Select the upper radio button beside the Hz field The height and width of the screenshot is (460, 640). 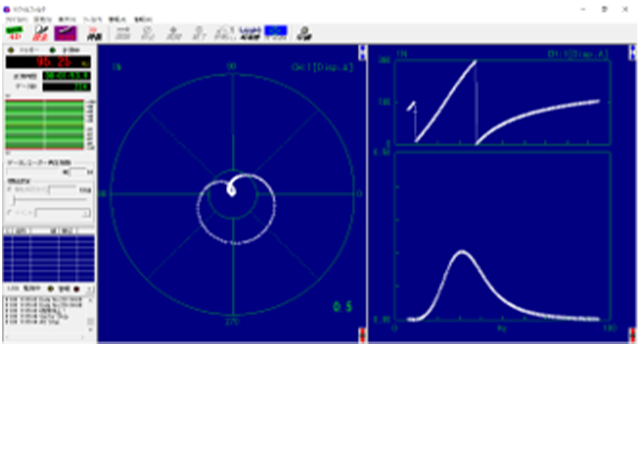click(10, 190)
